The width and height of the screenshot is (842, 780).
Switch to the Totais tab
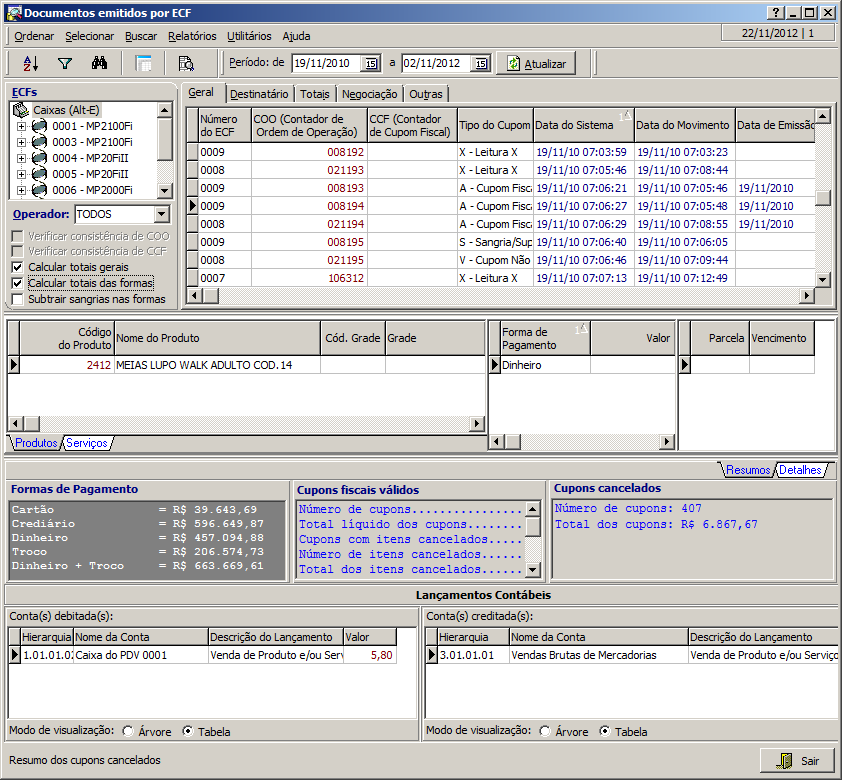[x=314, y=94]
